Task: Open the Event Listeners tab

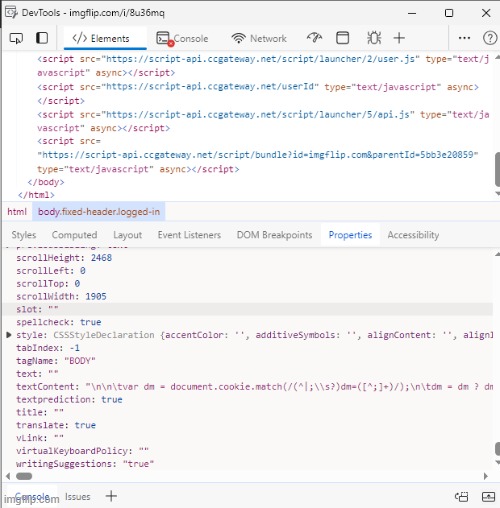Action: [x=189, y=235]
